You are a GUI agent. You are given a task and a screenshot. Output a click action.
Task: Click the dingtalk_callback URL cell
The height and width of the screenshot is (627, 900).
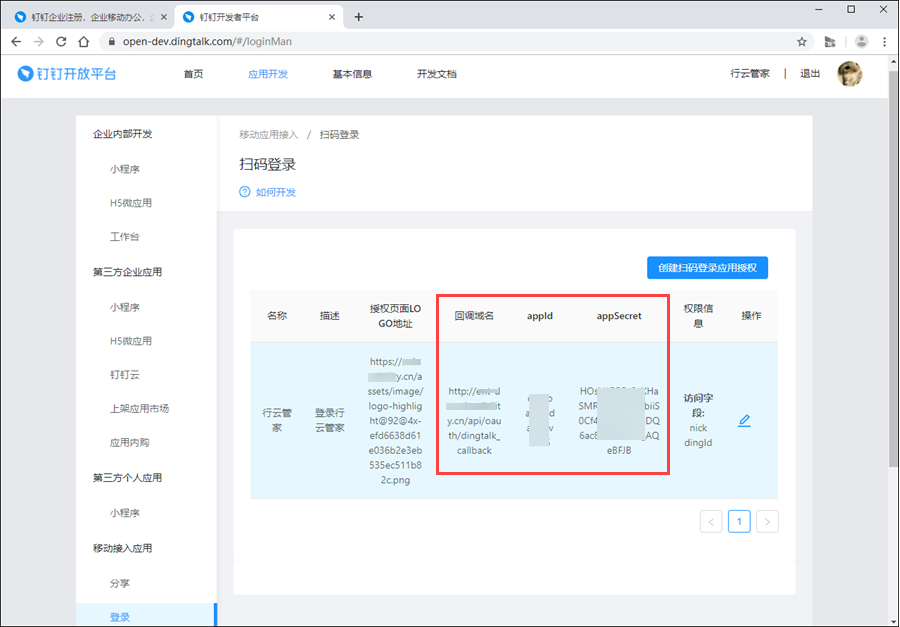pos(474,421)
